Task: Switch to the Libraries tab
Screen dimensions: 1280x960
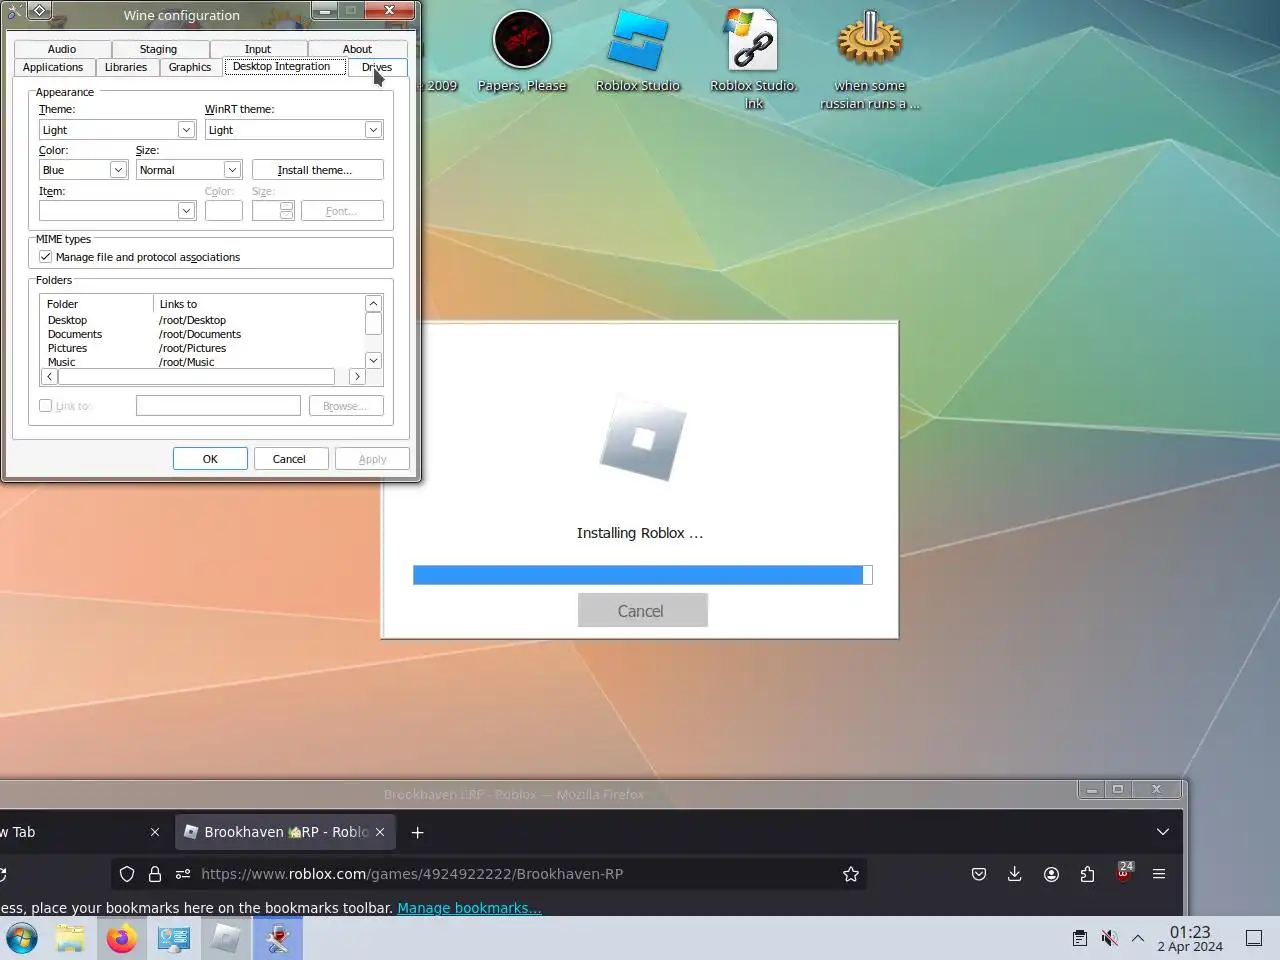Action: [126, 67]
